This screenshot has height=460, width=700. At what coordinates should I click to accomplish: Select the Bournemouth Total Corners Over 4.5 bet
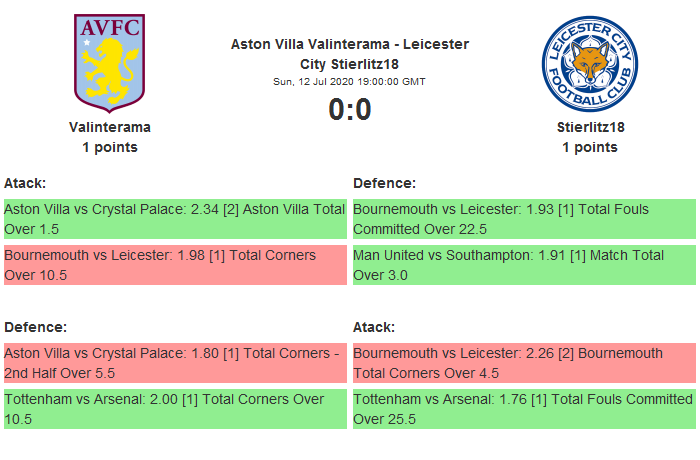pyautogui.click(x=524, y=363)
